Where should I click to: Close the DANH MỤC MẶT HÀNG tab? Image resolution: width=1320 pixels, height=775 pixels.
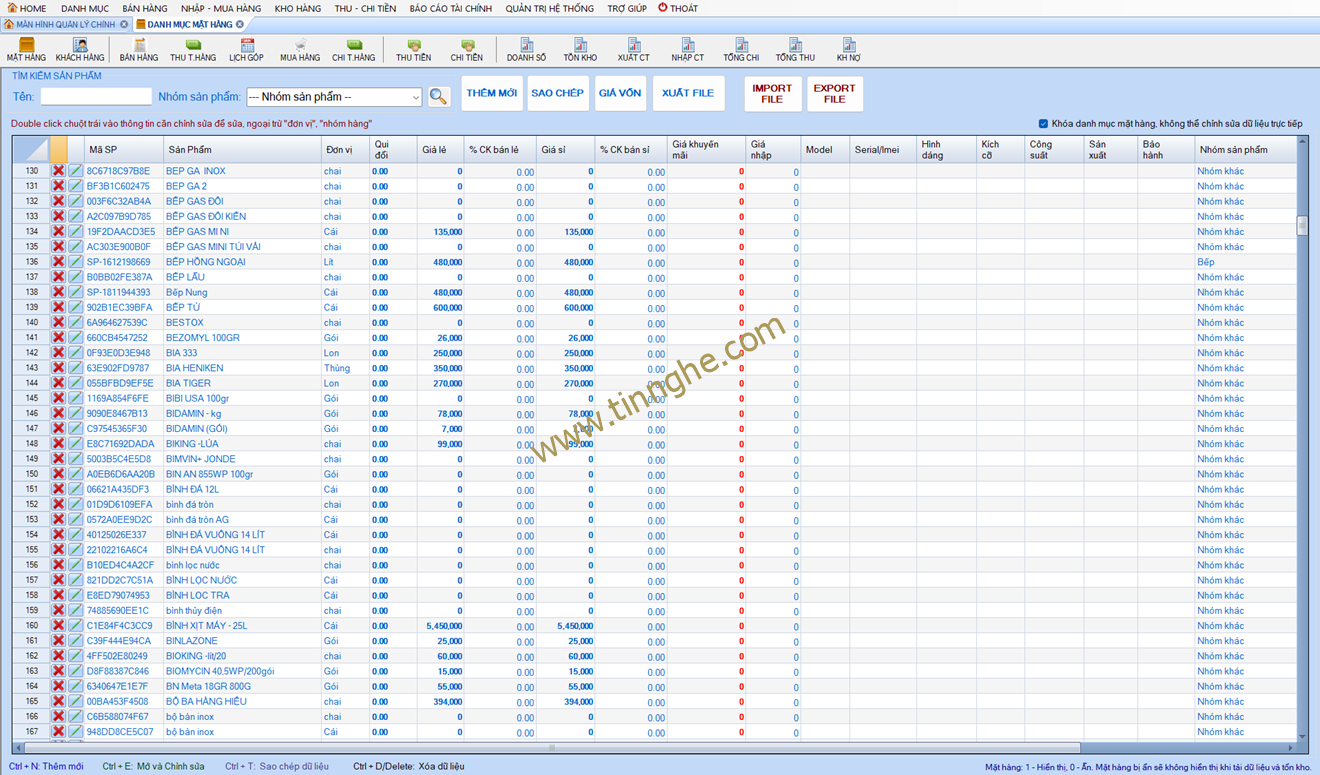pyautogui.click(x=240, y=24)
